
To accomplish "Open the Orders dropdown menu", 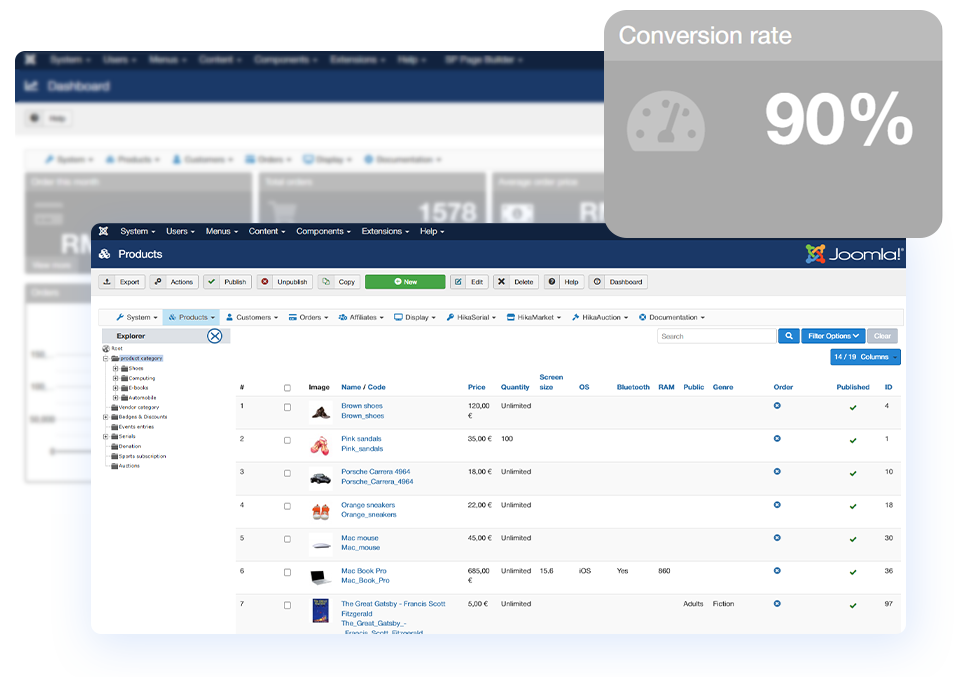I will point(309,317).
